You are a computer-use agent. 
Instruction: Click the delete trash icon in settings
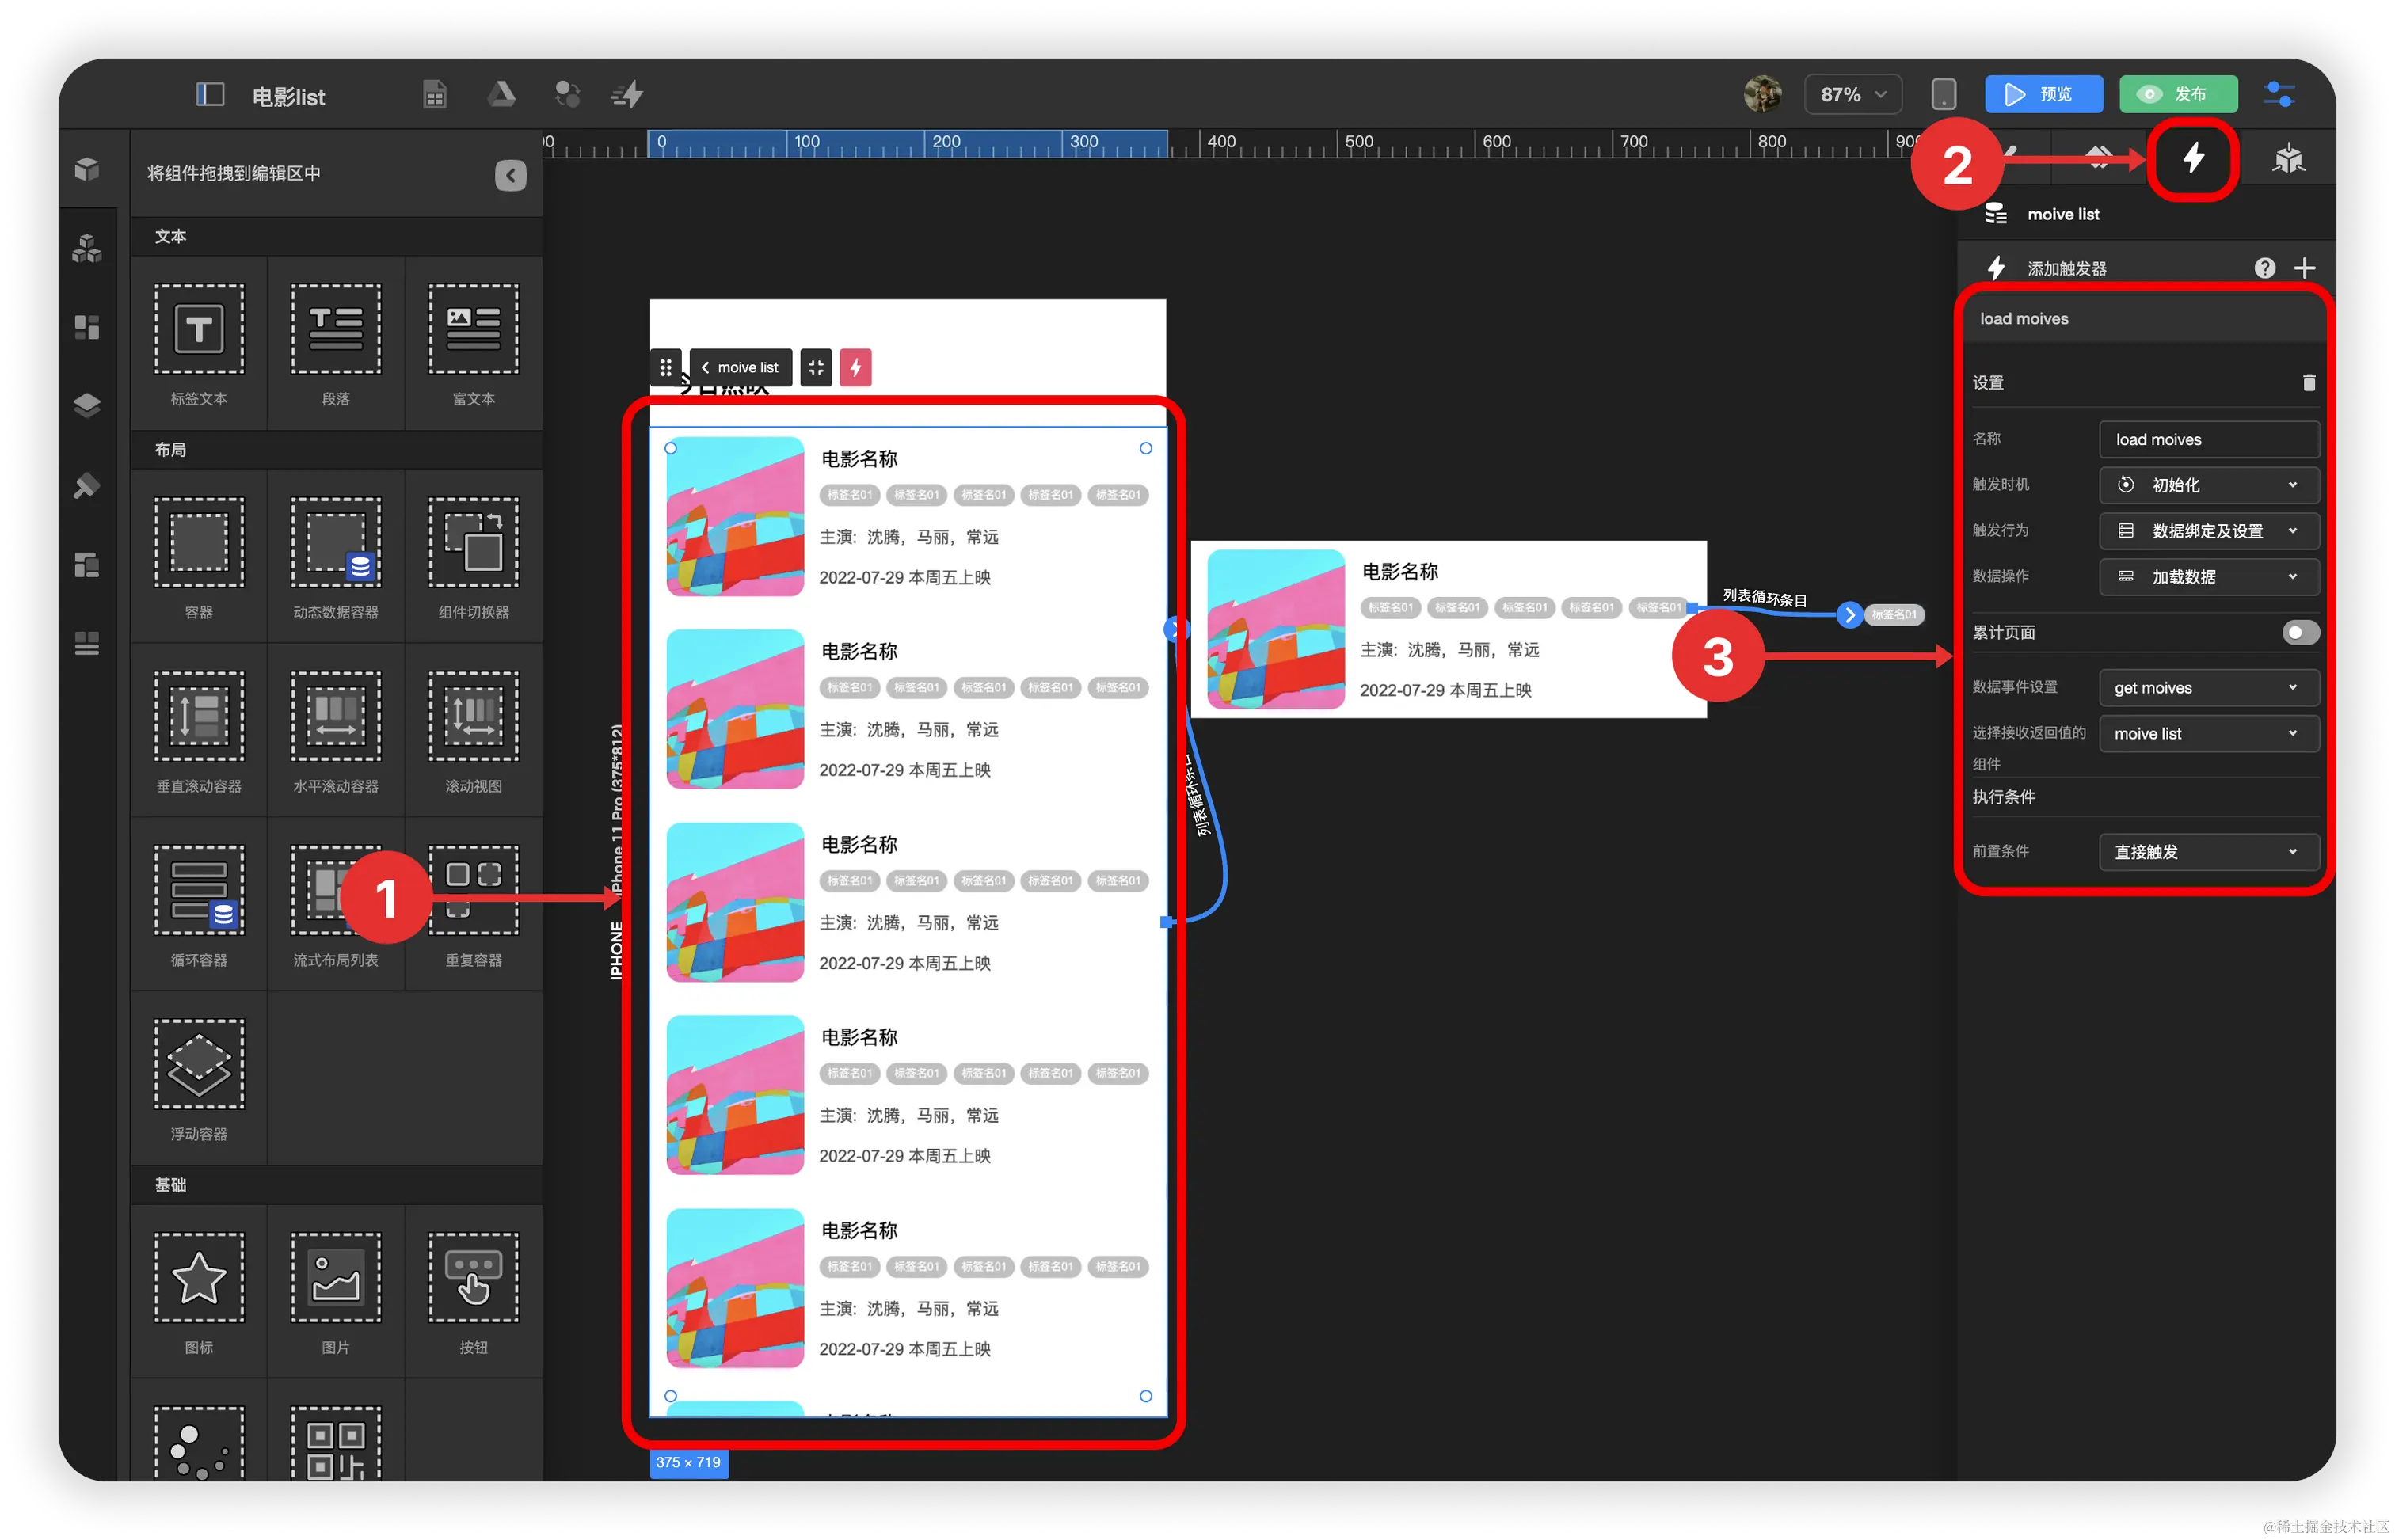[x=2309, y=383]
